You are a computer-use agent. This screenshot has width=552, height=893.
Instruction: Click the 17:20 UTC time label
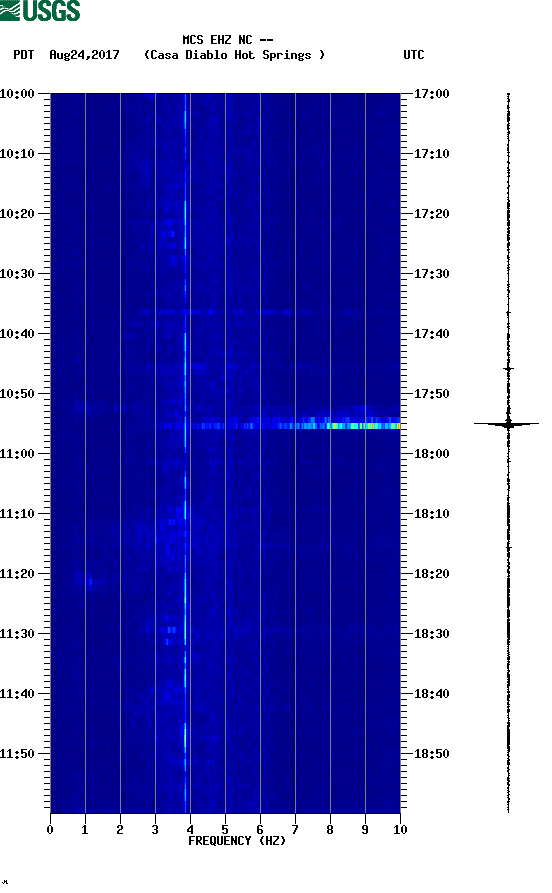point(432,214)
